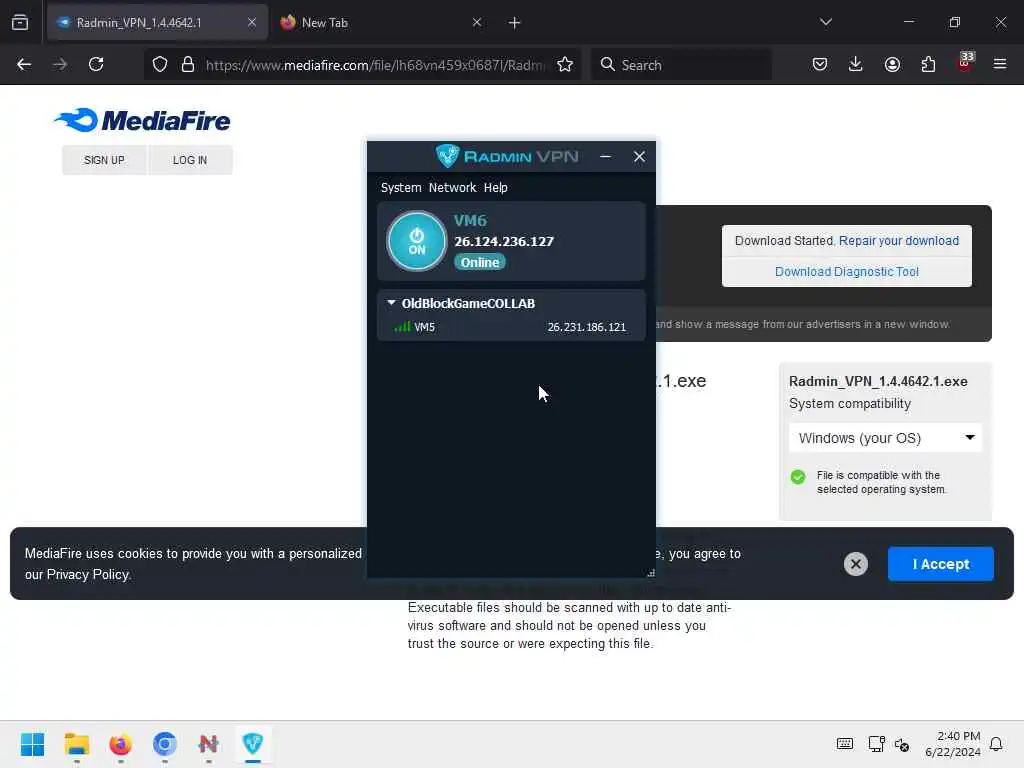Open the Extensions puzzle icon
Image resolution: width=1024 pixels, height=768 pixels.
coord(928,65)
